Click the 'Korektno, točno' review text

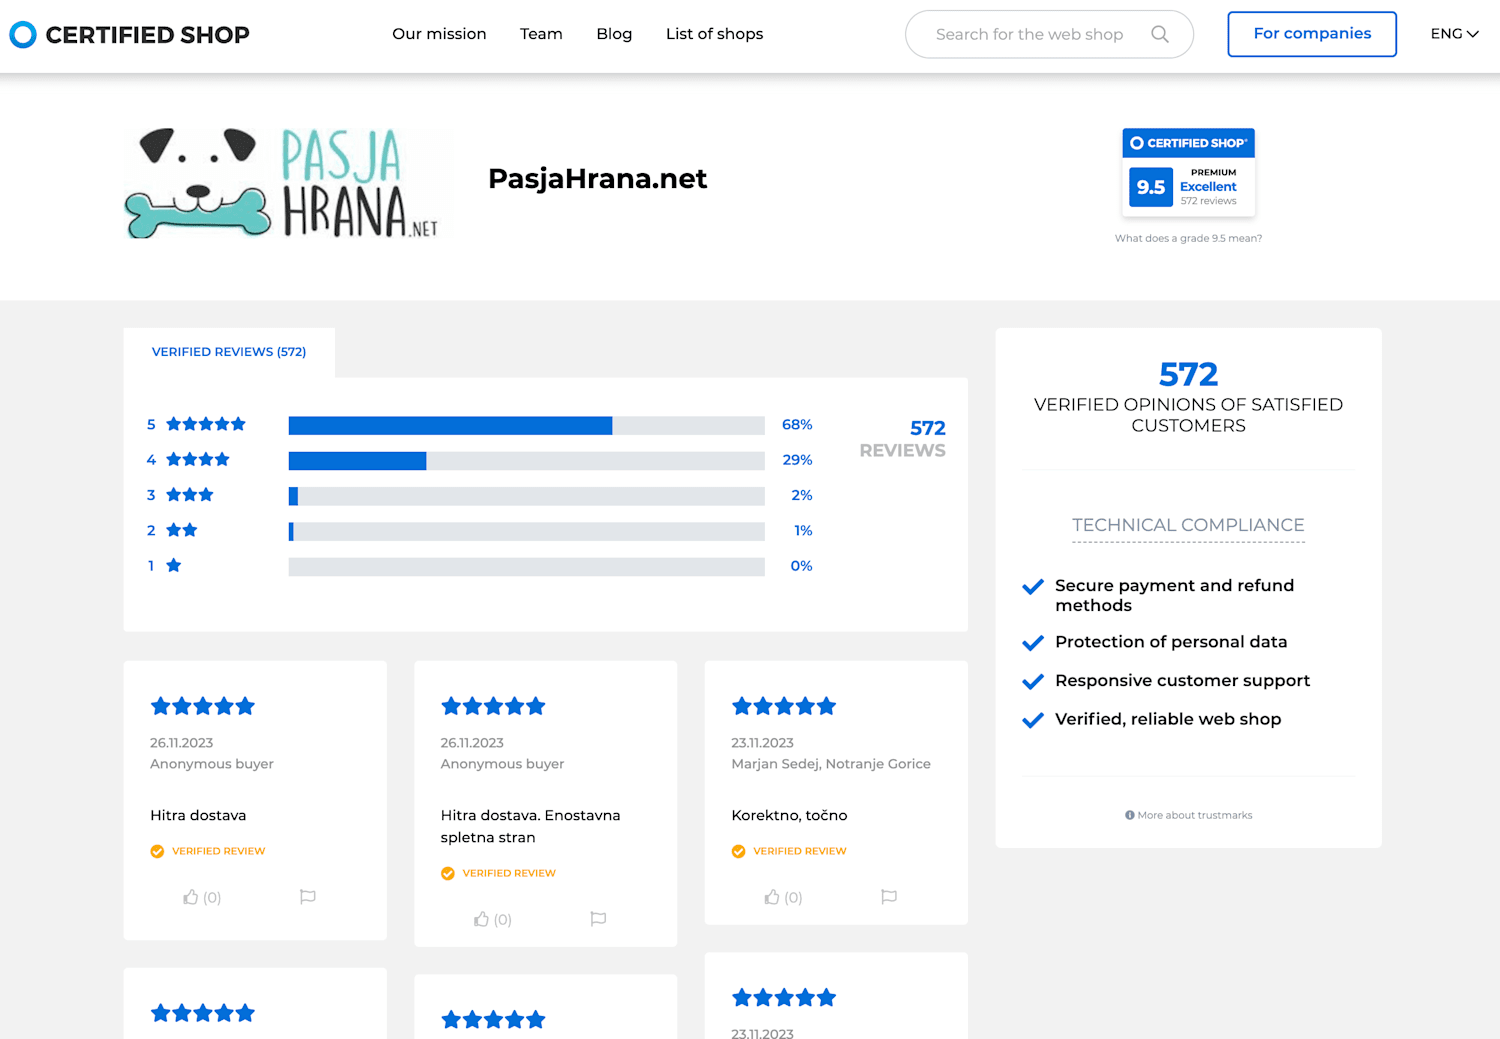click(789, 816)
